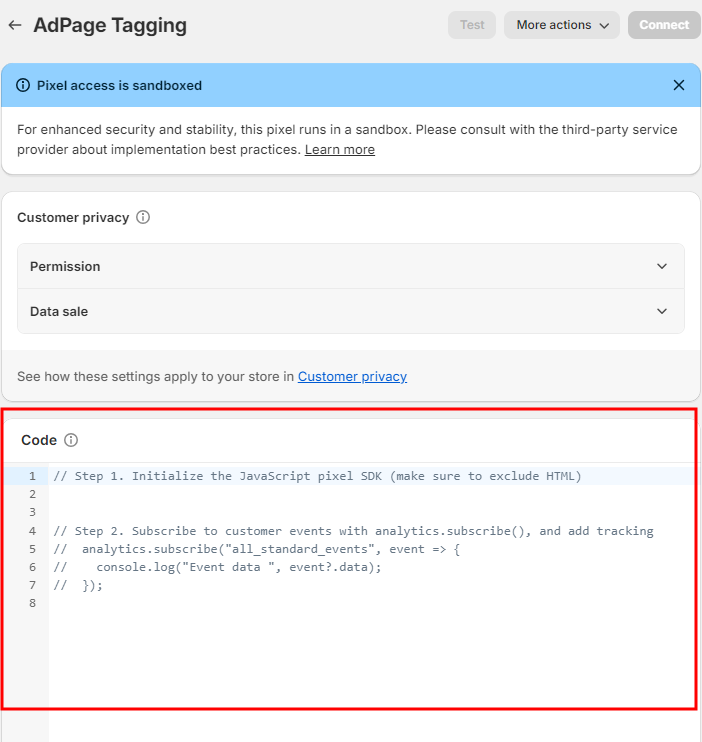Expand the Data sale section
The image size is (702, 742).
tap(350, 312)
